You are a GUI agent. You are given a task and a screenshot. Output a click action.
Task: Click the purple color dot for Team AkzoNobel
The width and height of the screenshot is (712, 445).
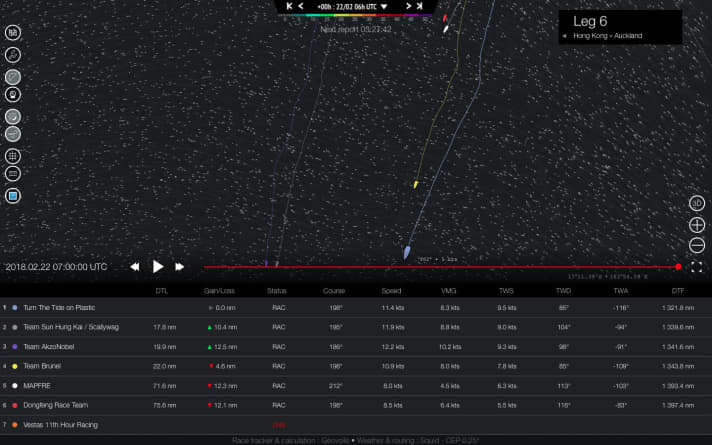click(x=15, y=346)
